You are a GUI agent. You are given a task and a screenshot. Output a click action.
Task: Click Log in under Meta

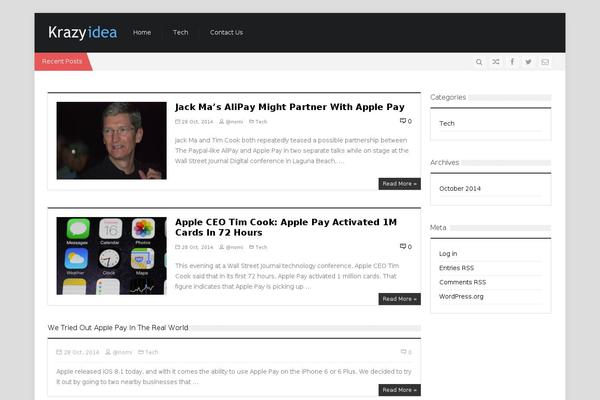448,254
